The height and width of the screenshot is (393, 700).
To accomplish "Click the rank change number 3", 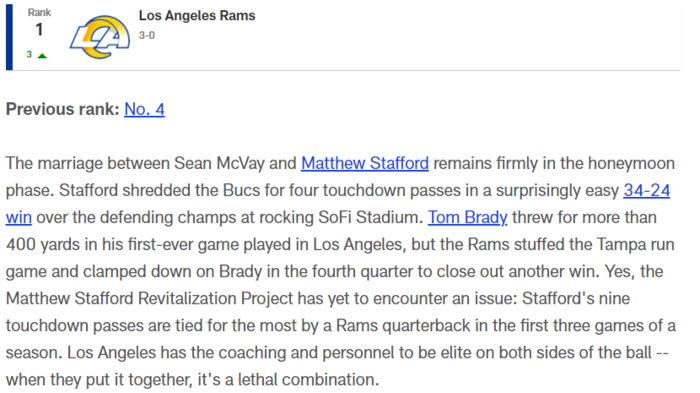I will coord(29,54).
